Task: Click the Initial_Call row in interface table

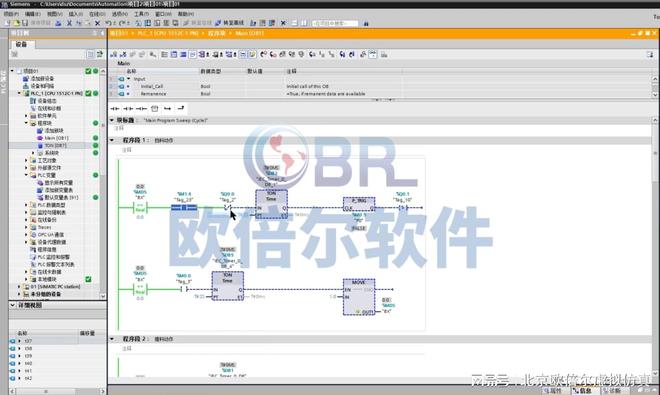Action: coord(381,86)
